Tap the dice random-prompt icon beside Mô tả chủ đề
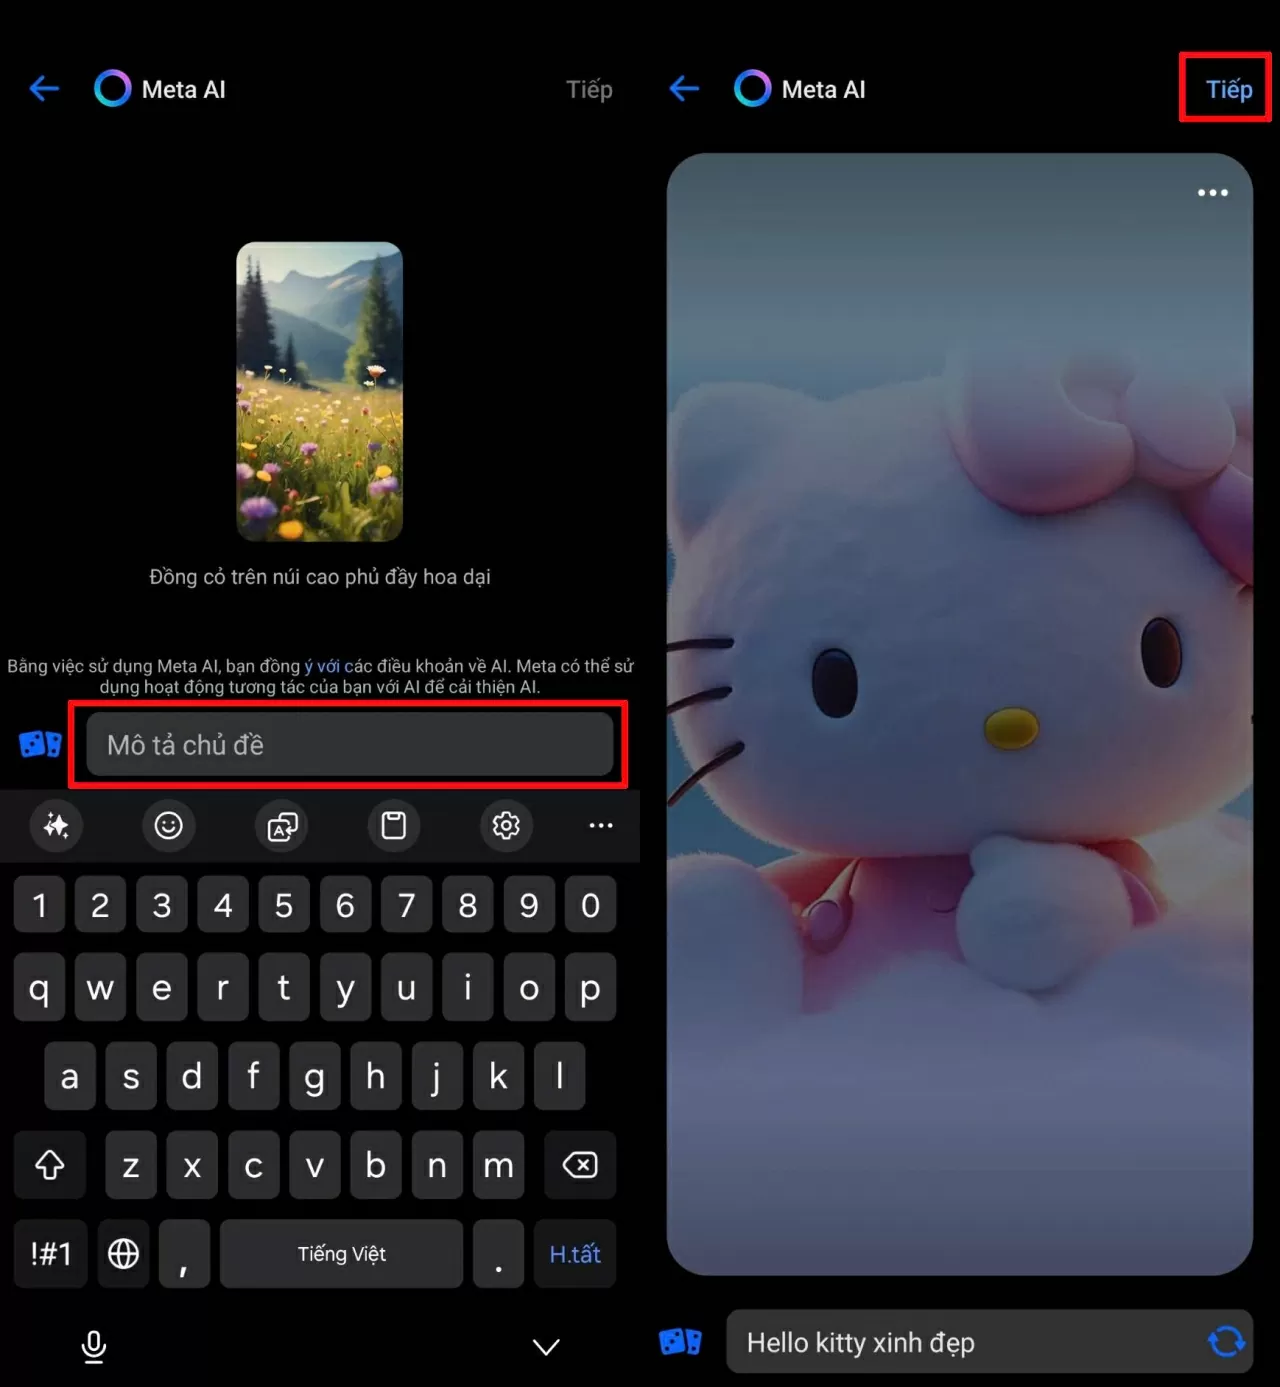The width and height of the screenshot is (1280, 1387). [40, 744]
